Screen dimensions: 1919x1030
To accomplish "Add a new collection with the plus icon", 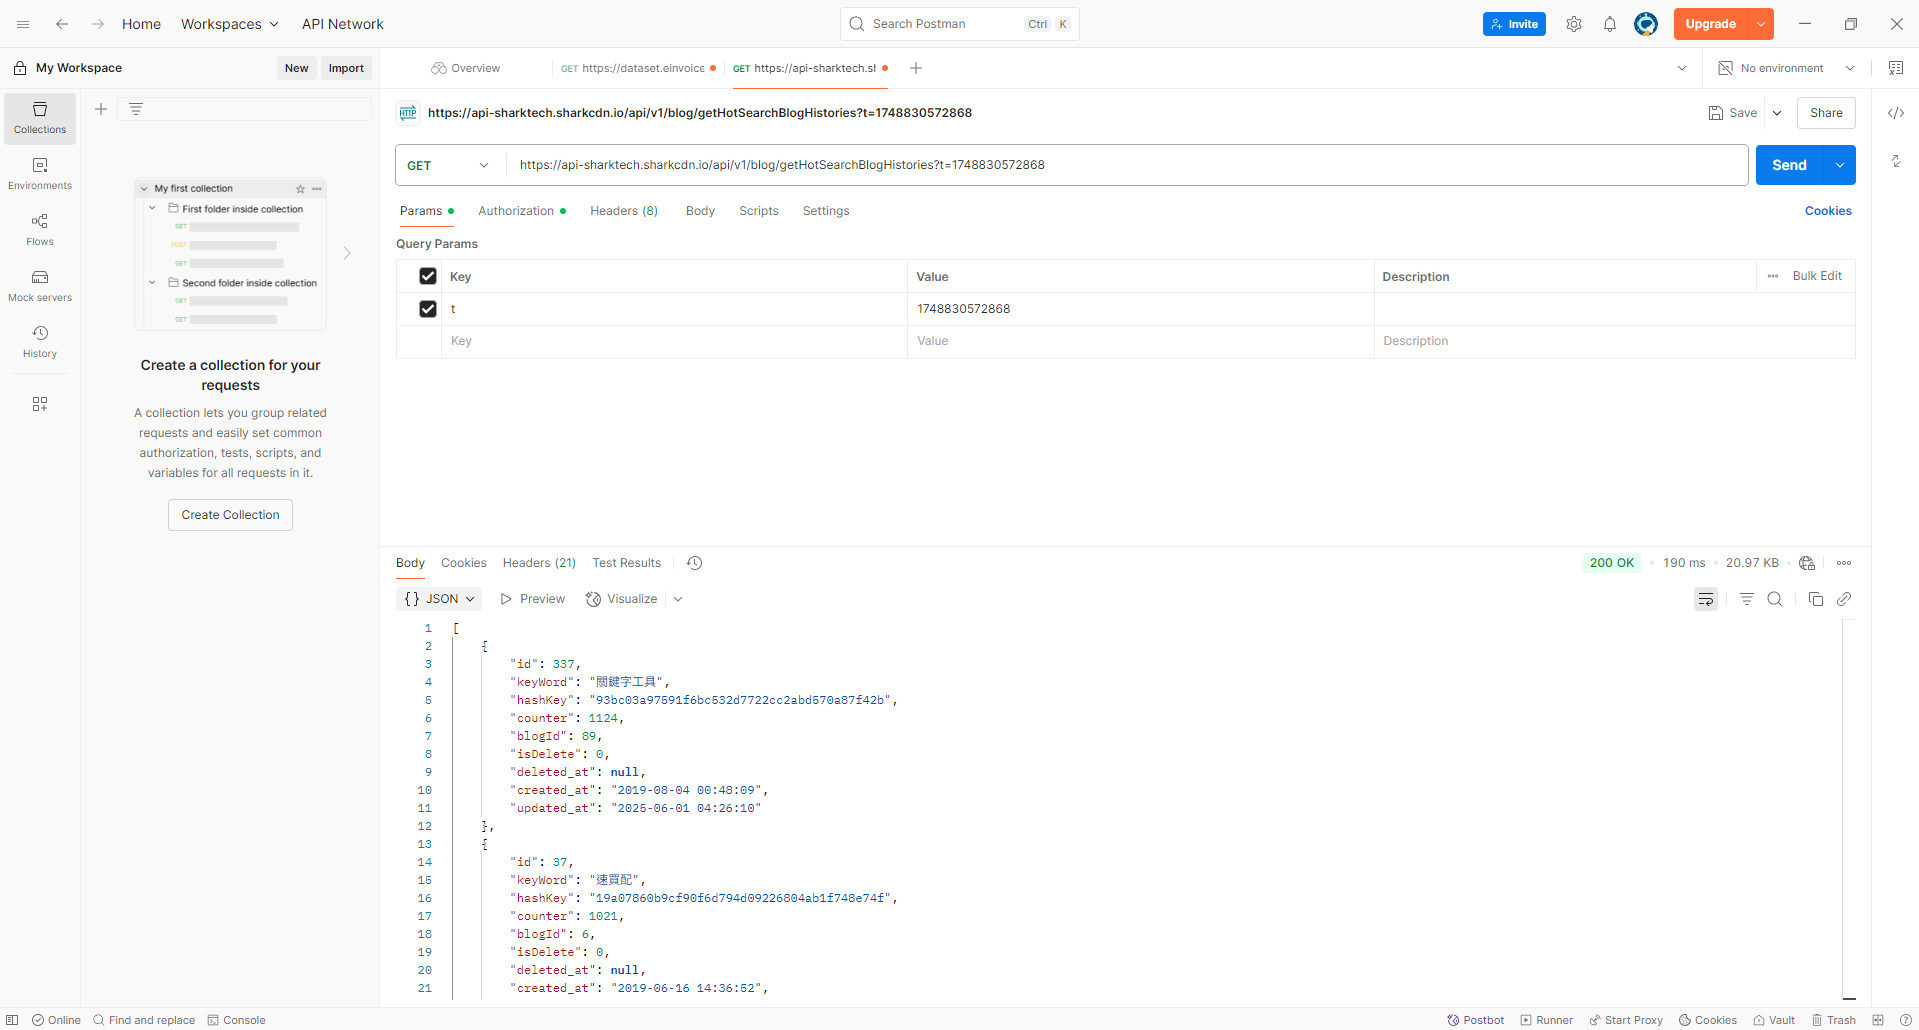I will pos(101,109).
